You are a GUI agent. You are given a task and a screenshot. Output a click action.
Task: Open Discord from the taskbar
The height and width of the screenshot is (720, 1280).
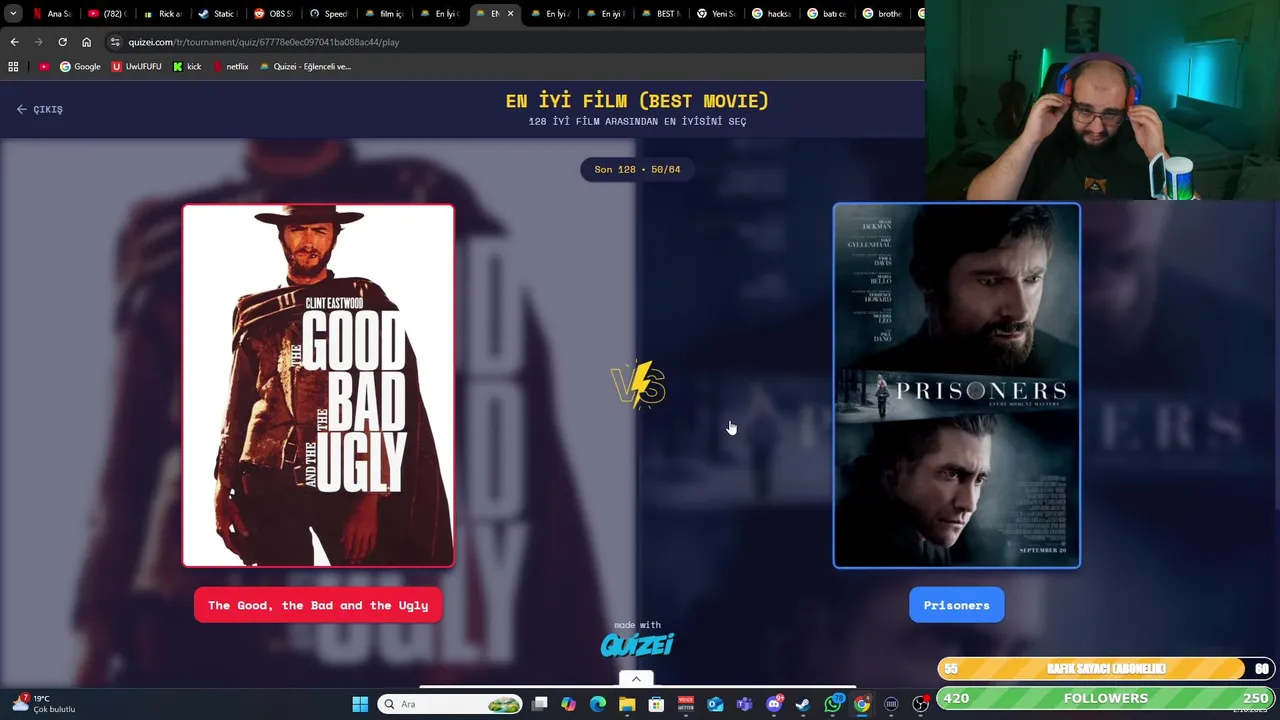[774, 704]
